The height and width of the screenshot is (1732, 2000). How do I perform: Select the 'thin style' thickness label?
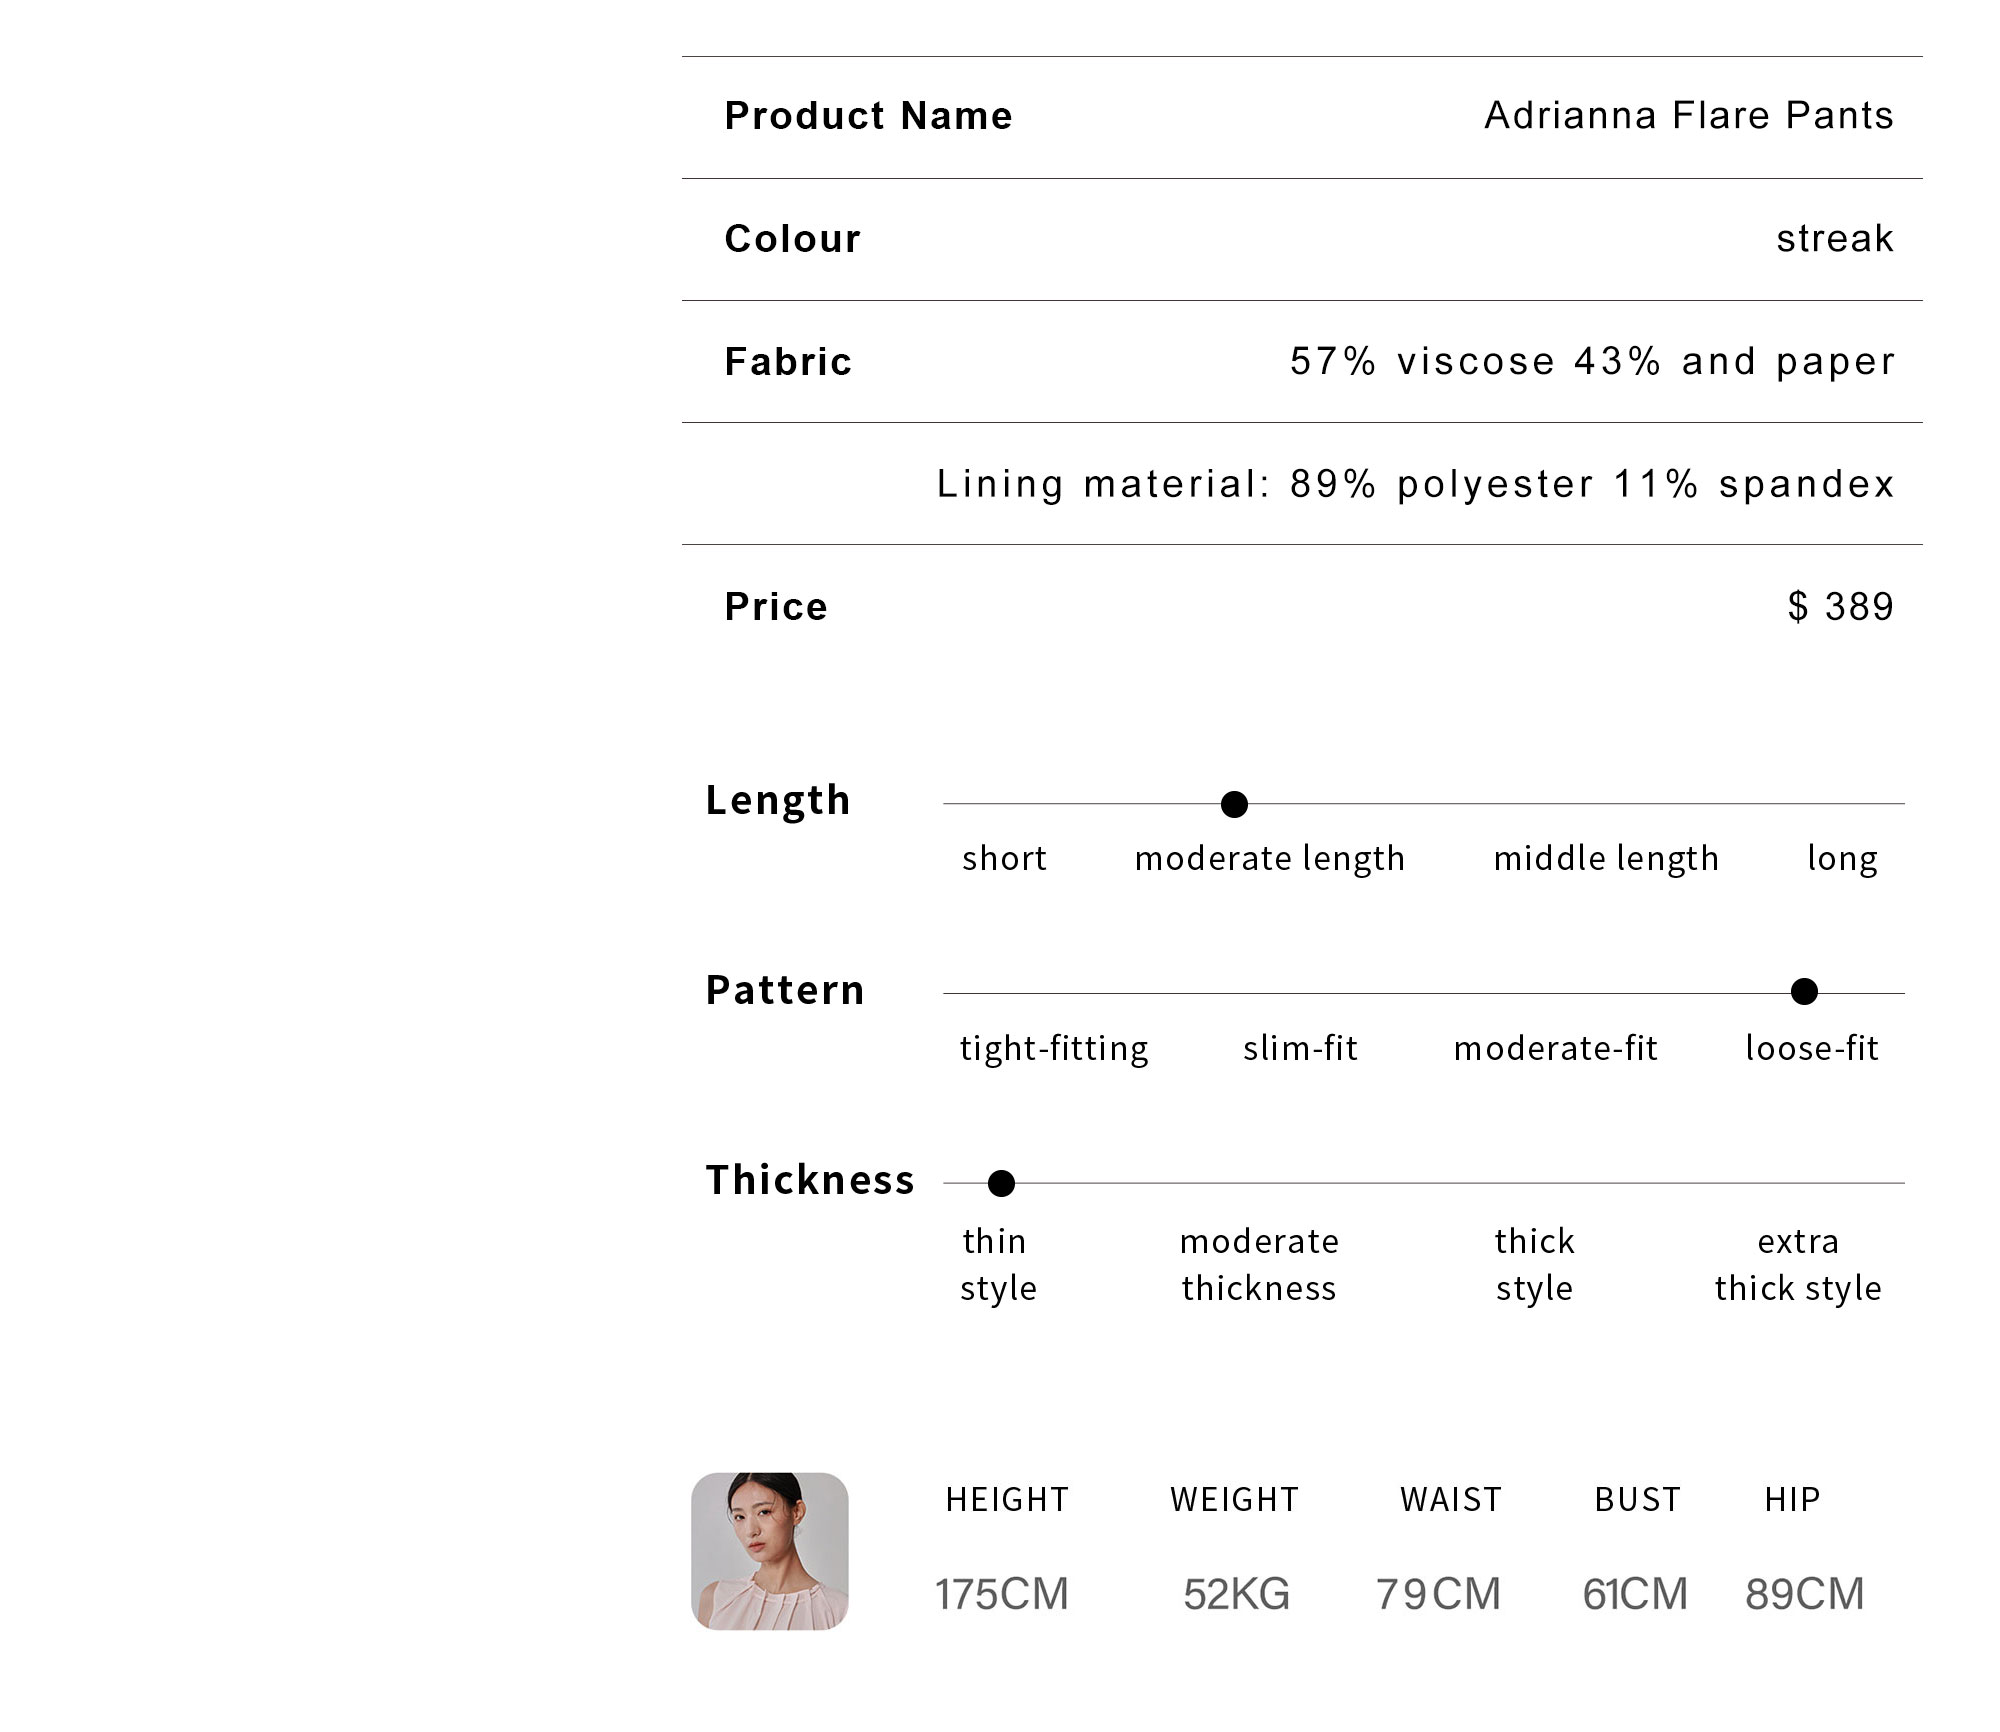coord(998,1264)
